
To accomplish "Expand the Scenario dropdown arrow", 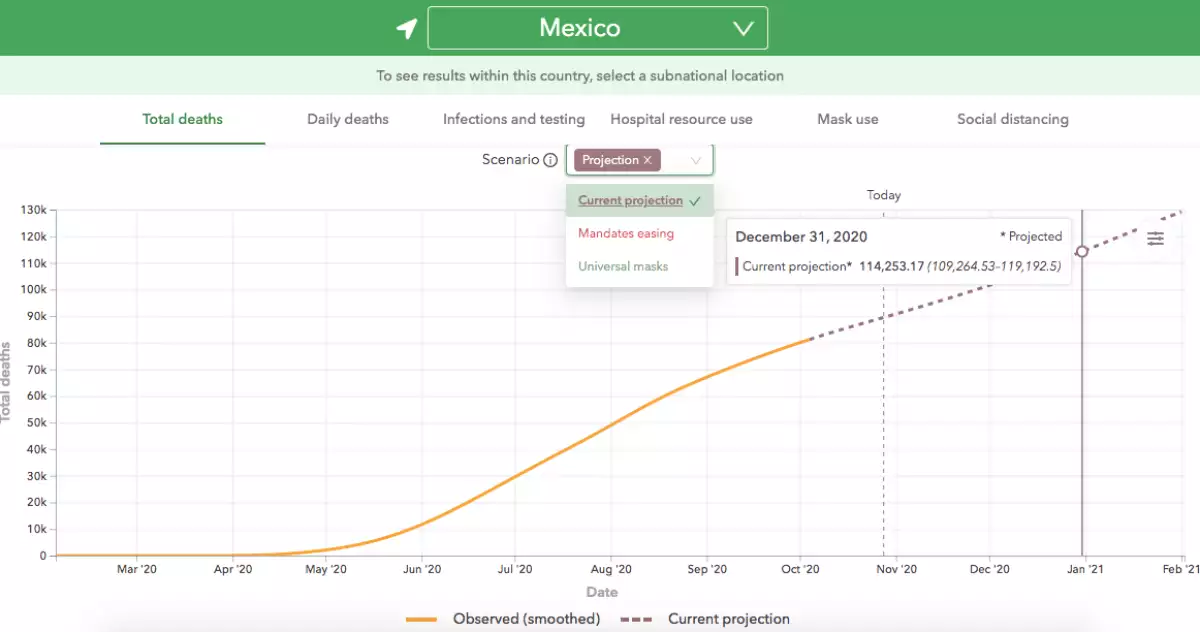I will [x=696, y=160].
